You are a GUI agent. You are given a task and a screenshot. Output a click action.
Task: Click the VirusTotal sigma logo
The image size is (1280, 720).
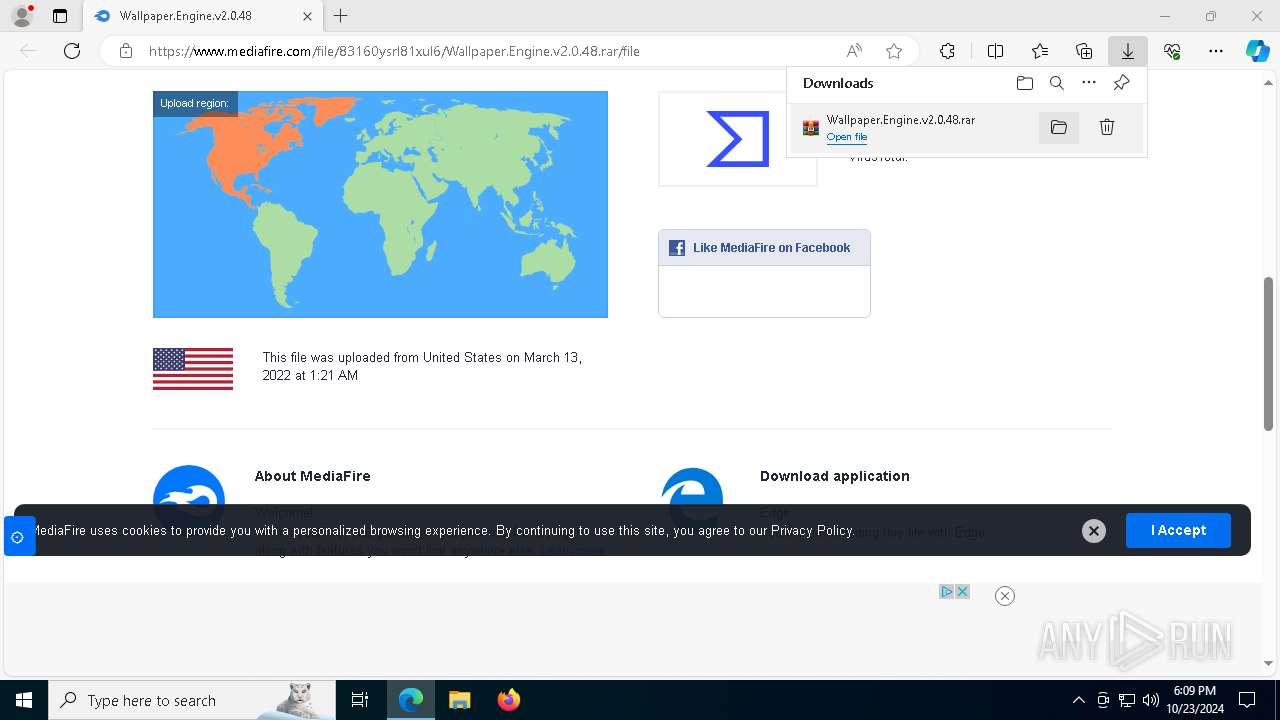(738, 139)
